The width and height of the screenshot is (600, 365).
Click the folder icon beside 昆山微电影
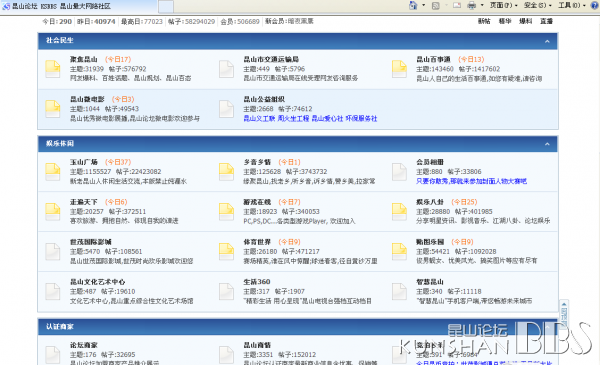click(52, 109)
